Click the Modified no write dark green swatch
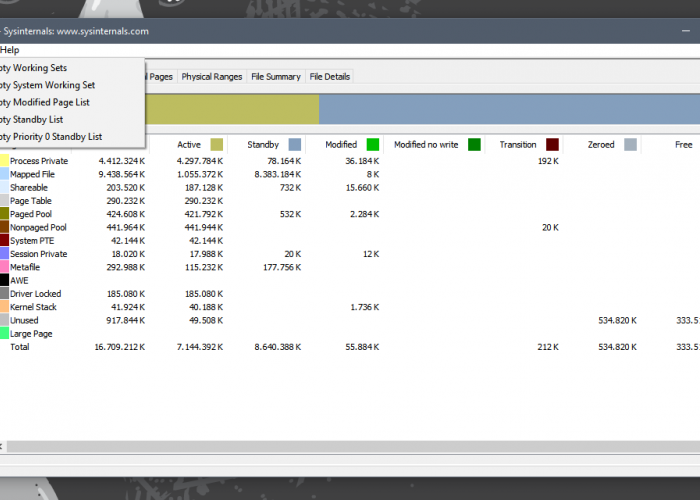This screenshot has width=700, height=500. coord(475,145)
